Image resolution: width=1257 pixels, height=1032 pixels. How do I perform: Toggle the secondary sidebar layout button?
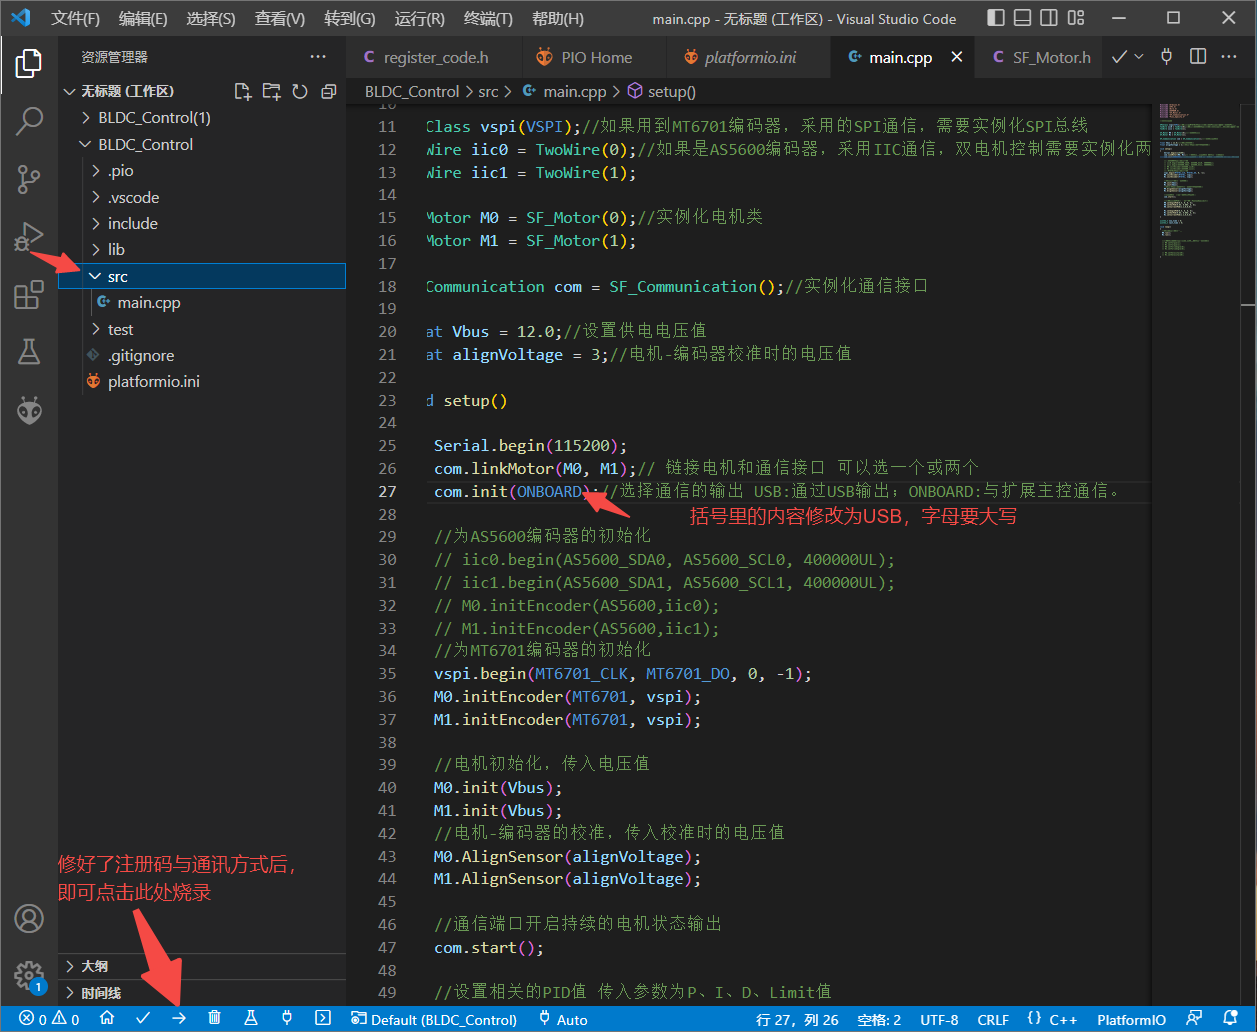click(x=1048, y=18)
